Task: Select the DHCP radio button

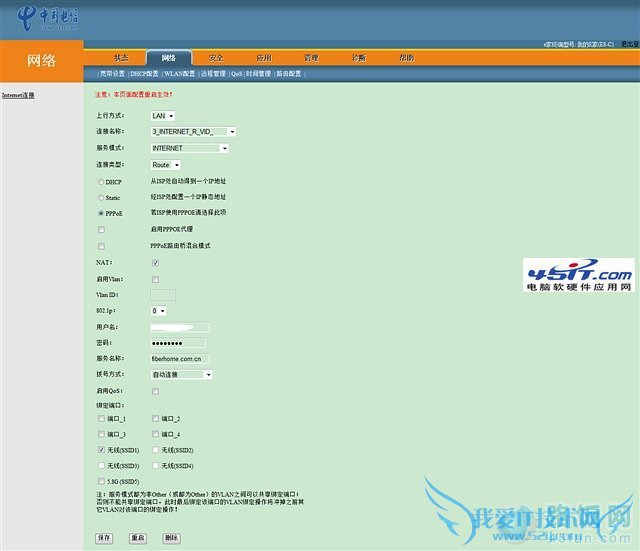Action: tap(101, 182)
